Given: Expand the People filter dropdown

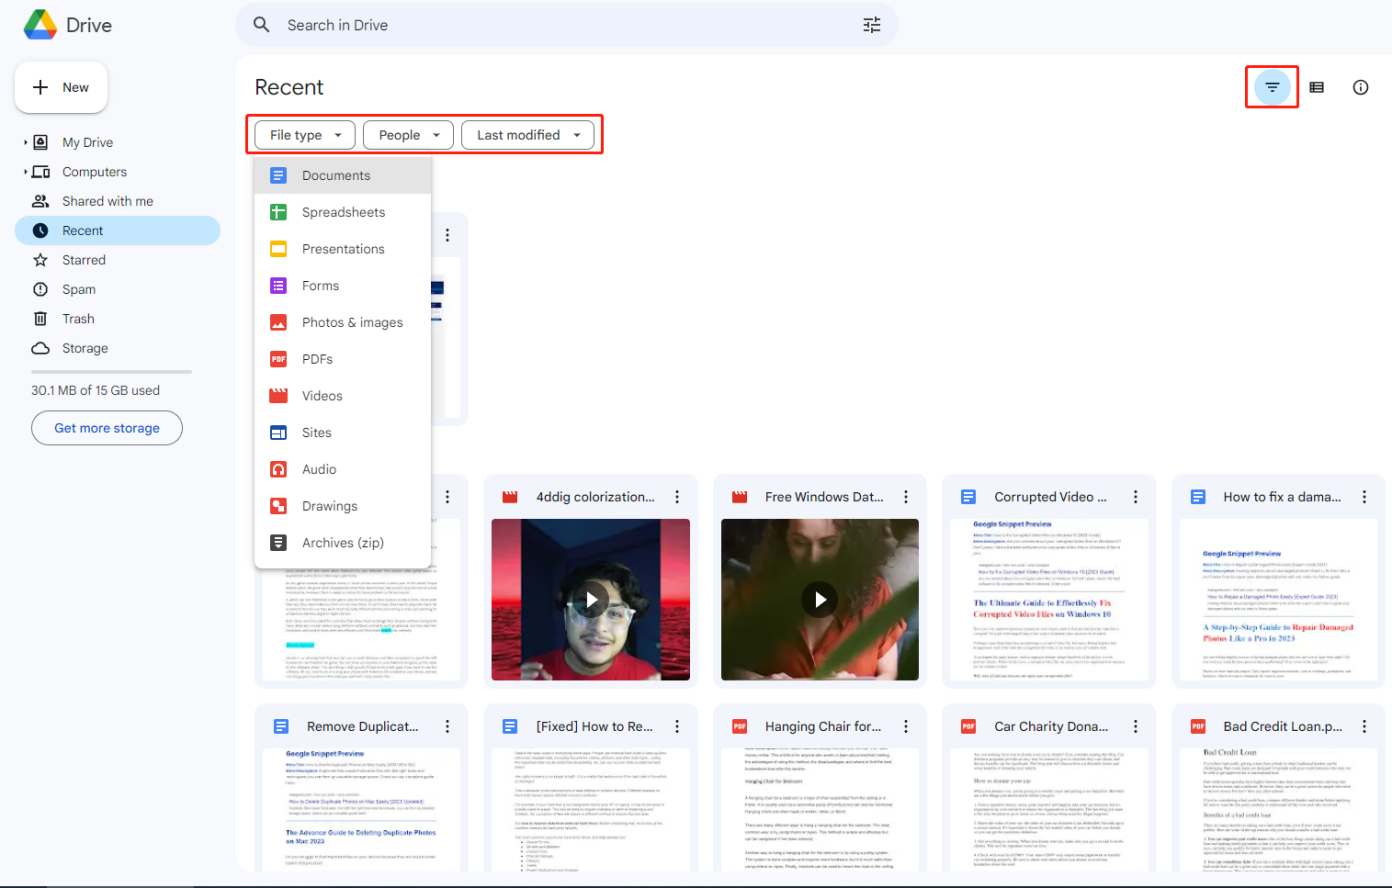Looking at the screenshot, I should click(408, 135).
